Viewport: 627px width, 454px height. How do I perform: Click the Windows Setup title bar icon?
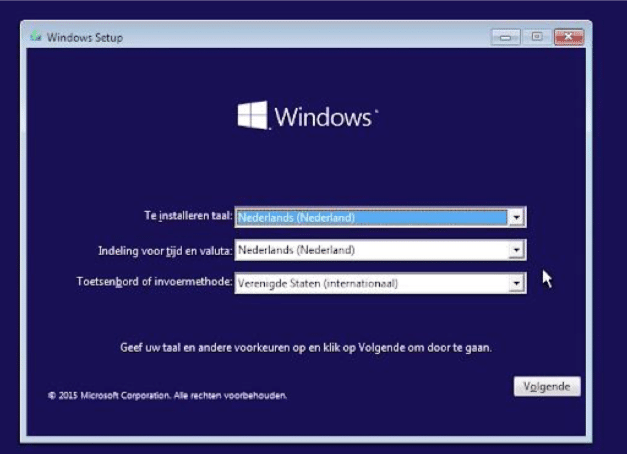point(36,37)
